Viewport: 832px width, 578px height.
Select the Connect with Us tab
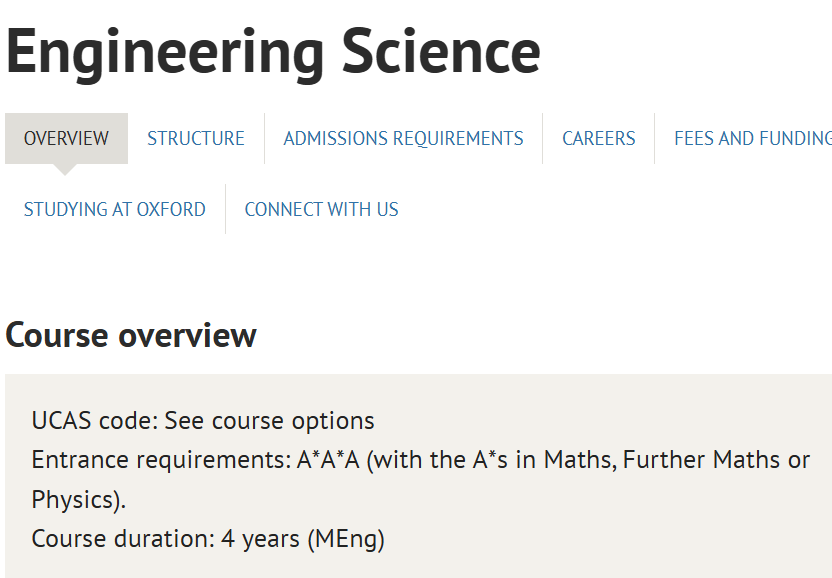321,209
